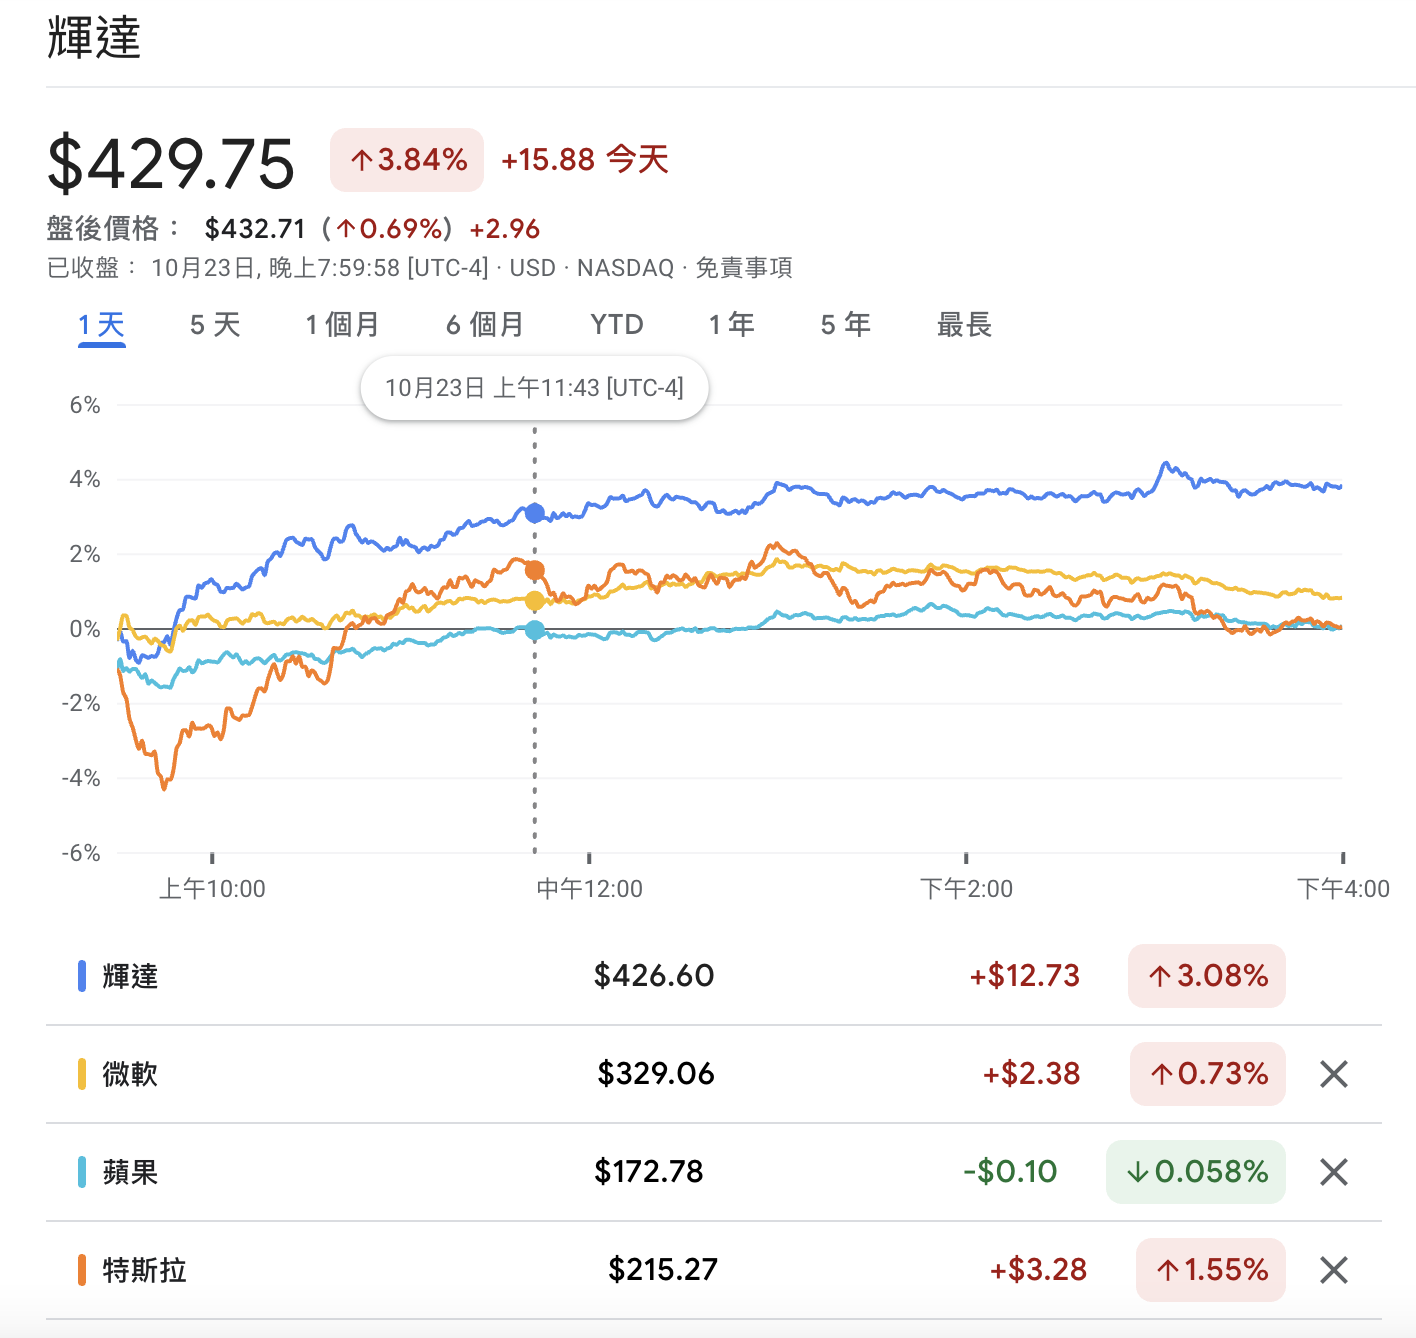Screen dimensions: 1416x1338
Task: Open the 微軟 stock row
Action: click(x=714, y=1074)
